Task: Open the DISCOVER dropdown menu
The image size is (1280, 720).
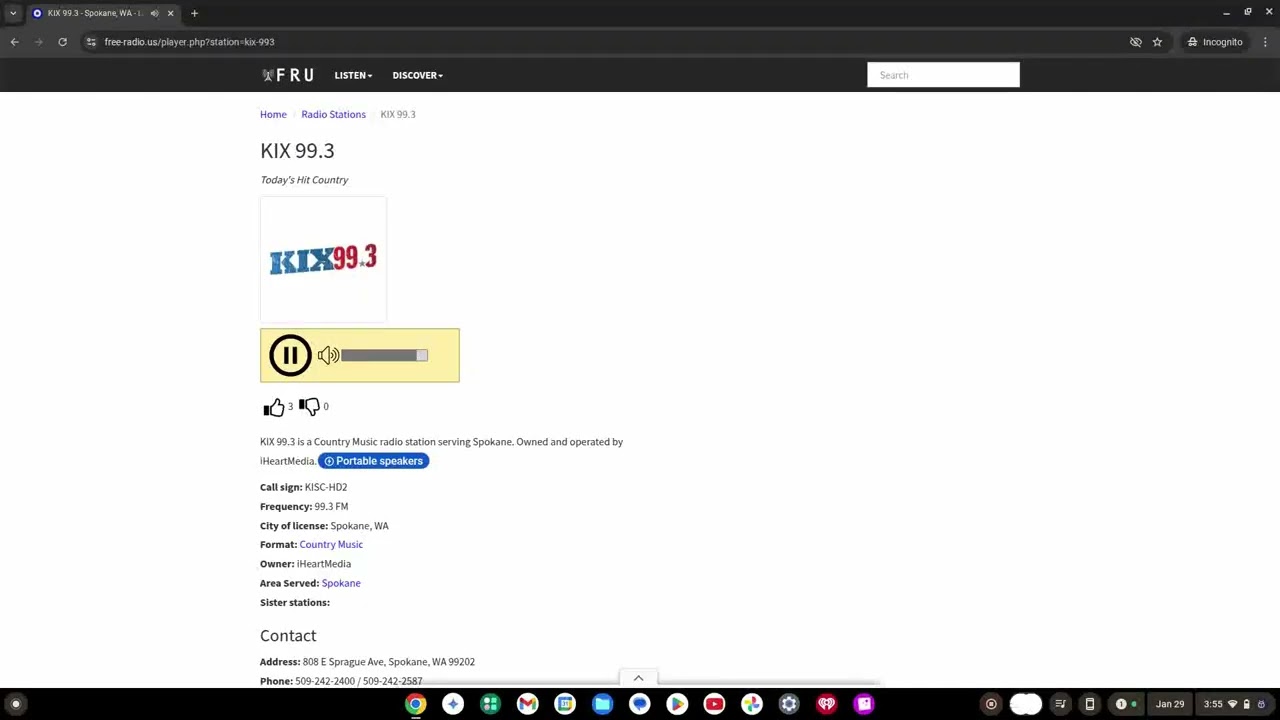Action: point(417,75)
